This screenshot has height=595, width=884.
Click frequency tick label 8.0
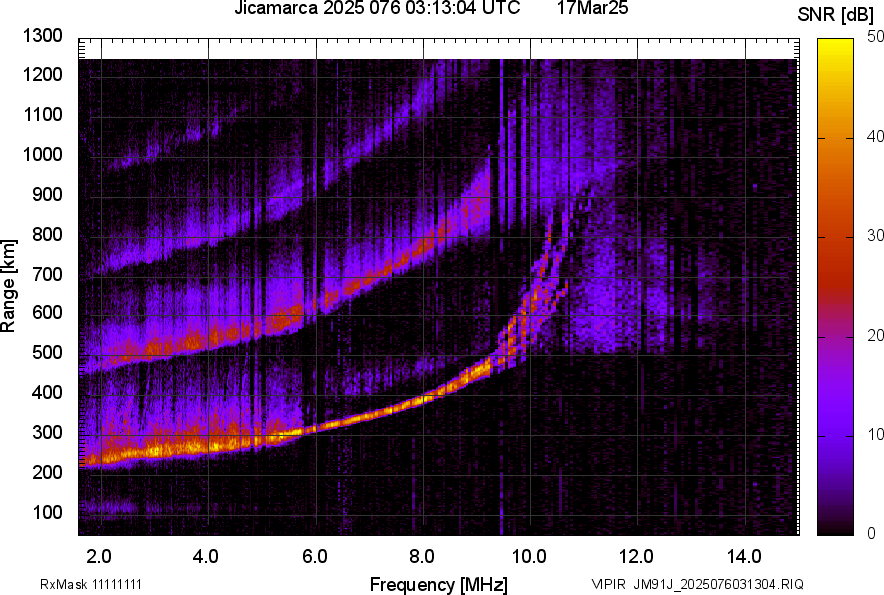click(x=422, y=557)
